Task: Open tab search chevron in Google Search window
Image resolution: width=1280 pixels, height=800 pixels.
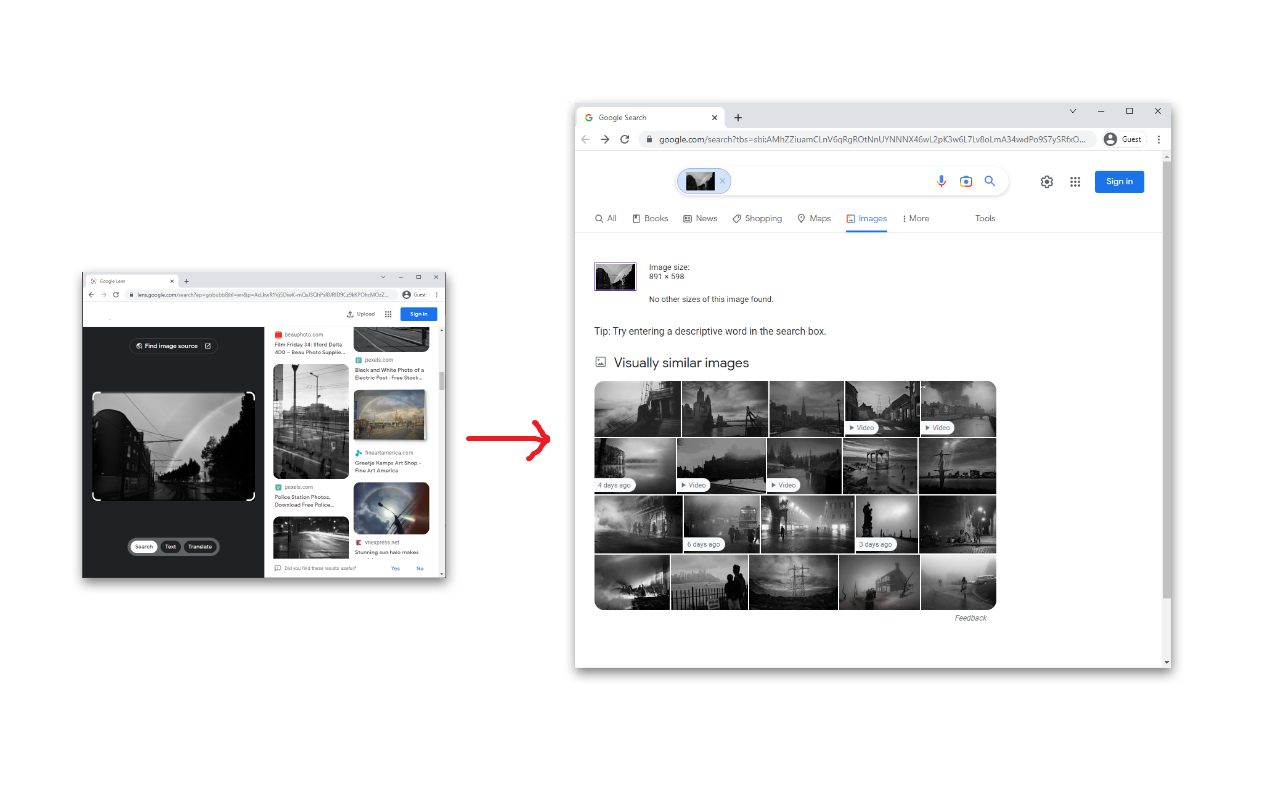Action: [1073, 111]
